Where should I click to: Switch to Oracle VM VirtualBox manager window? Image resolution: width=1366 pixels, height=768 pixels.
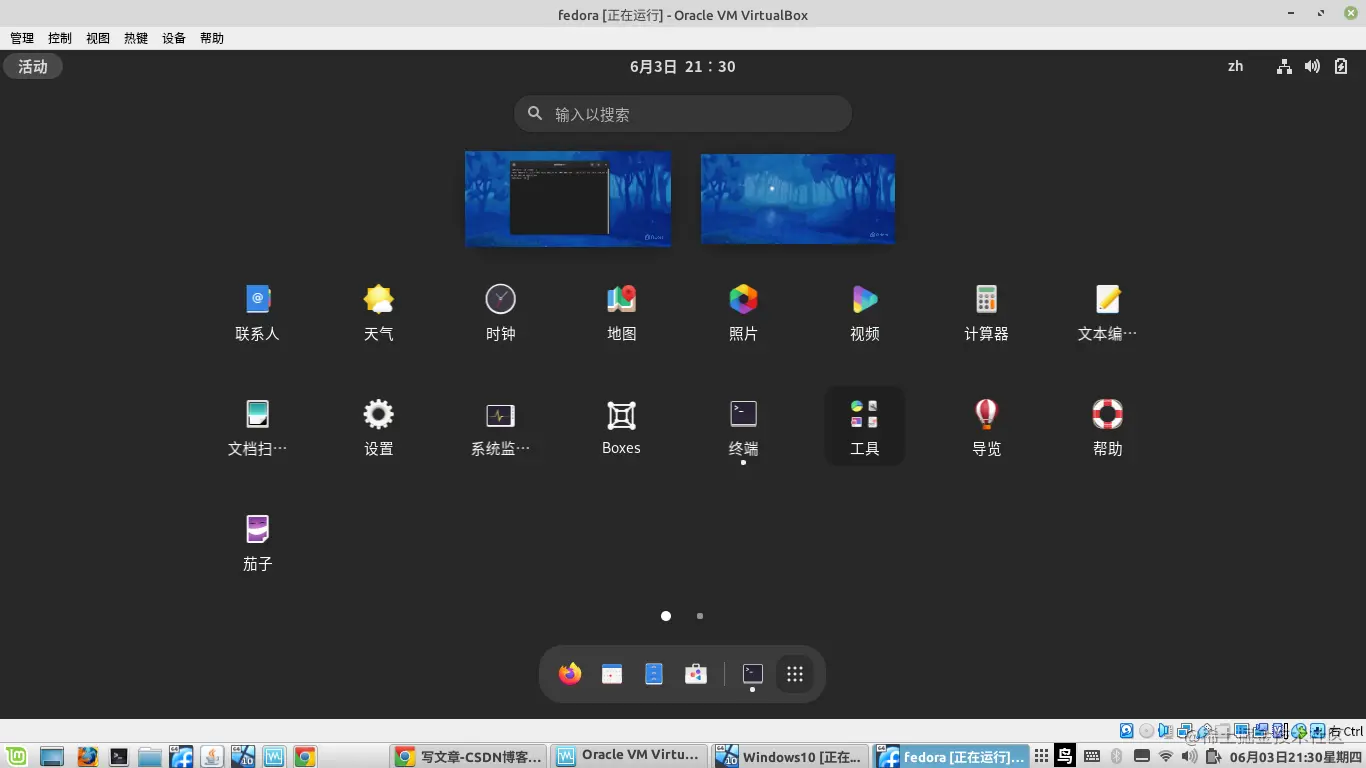coord(630,756)
